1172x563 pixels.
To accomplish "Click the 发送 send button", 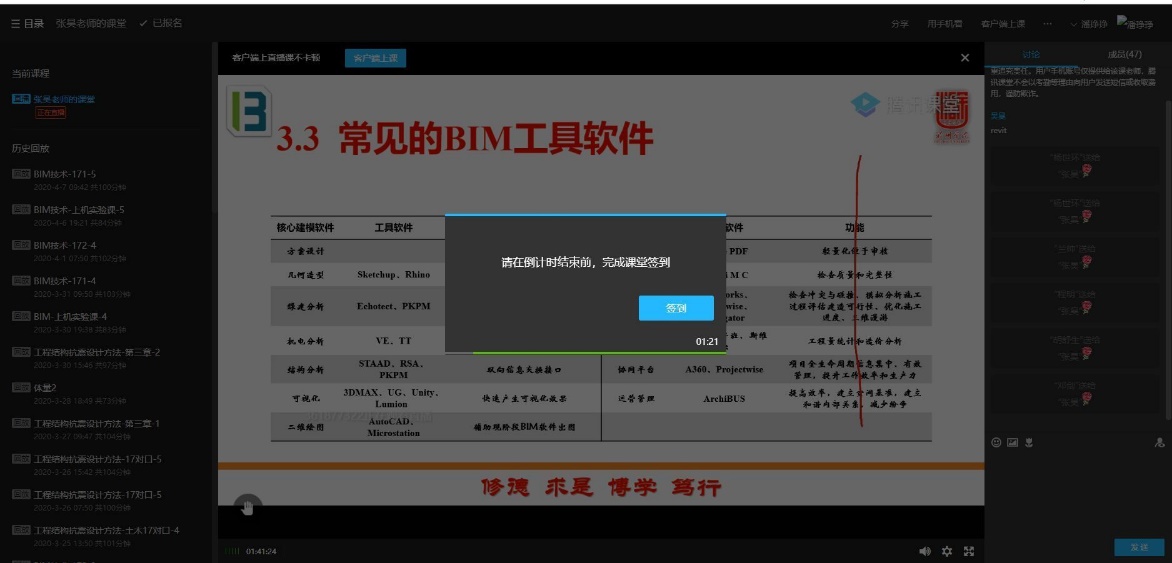I will coord(1139,548).
